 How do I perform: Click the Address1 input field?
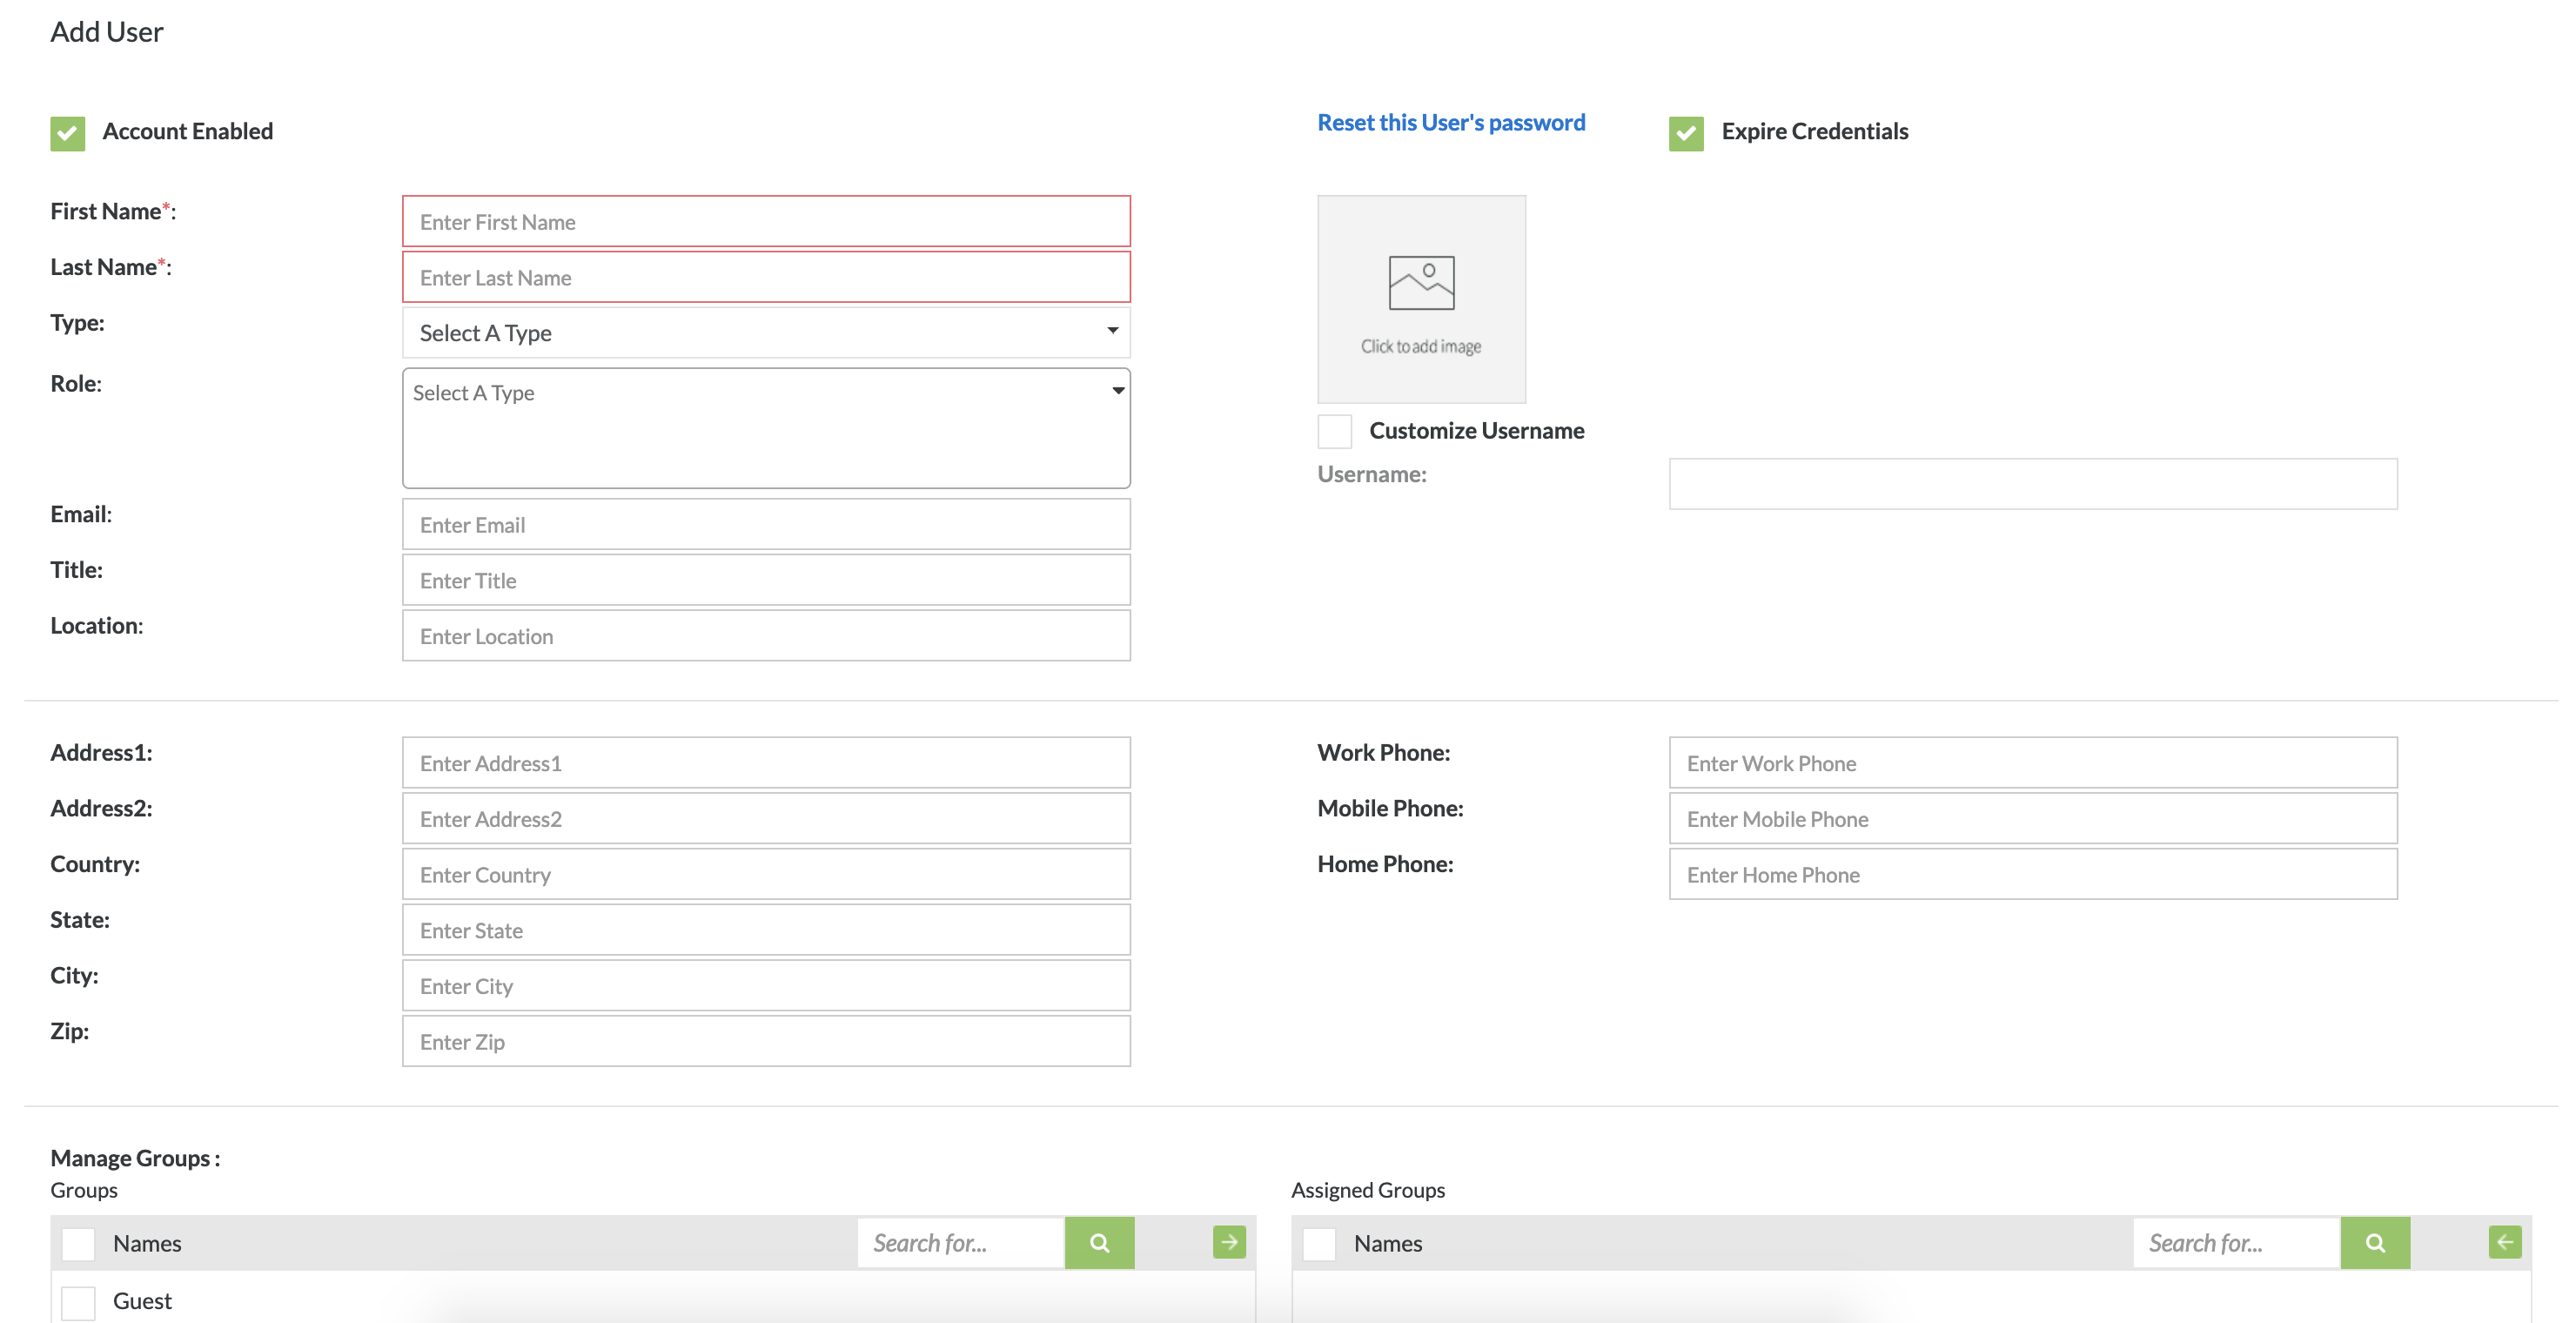tap(766, 763)
